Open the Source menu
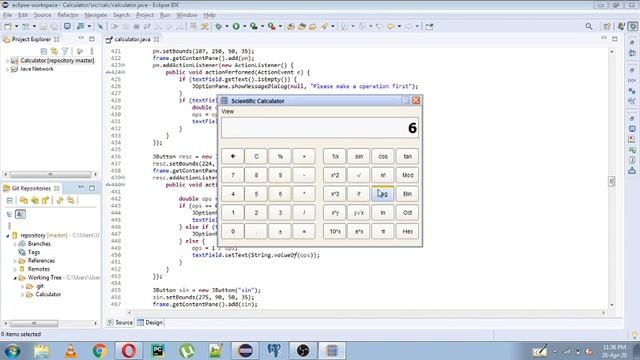Image resolution: width=640 pixels, height=360 pixels. click(x=42, y=15)
